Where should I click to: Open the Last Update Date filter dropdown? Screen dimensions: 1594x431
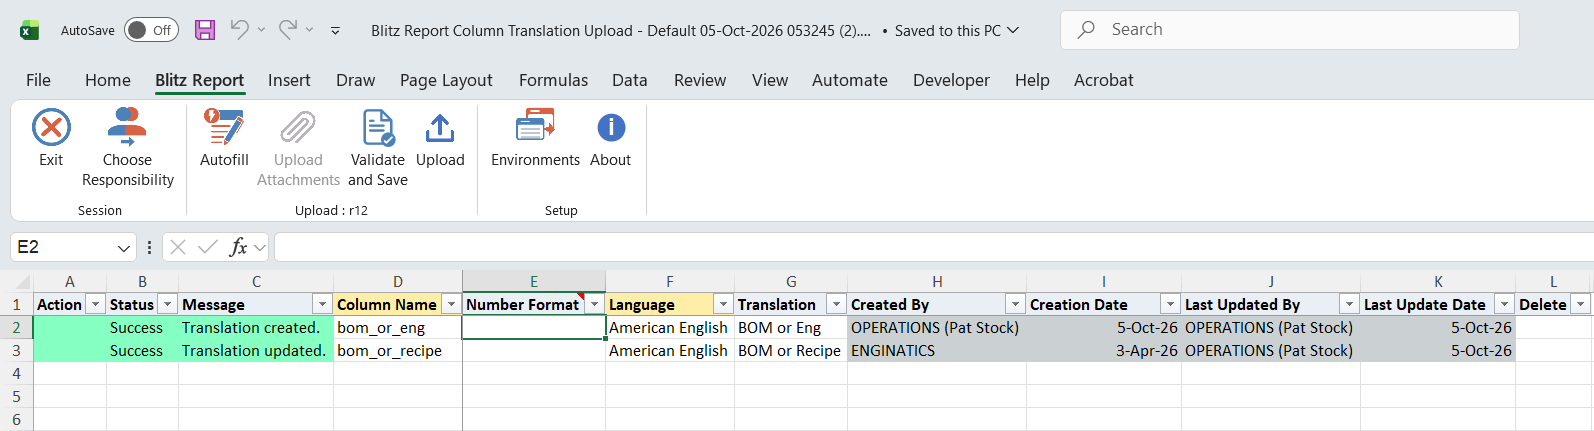1504,304
